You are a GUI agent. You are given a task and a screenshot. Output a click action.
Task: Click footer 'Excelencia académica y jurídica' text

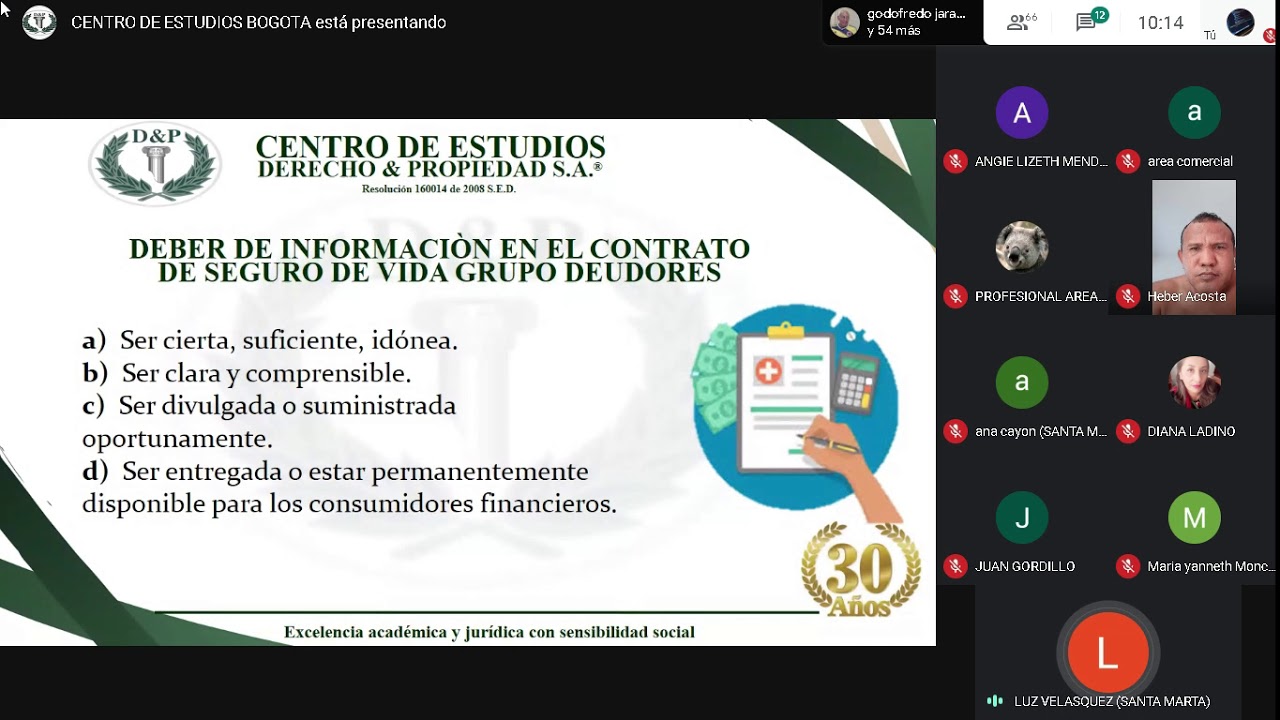coord(489,632)
